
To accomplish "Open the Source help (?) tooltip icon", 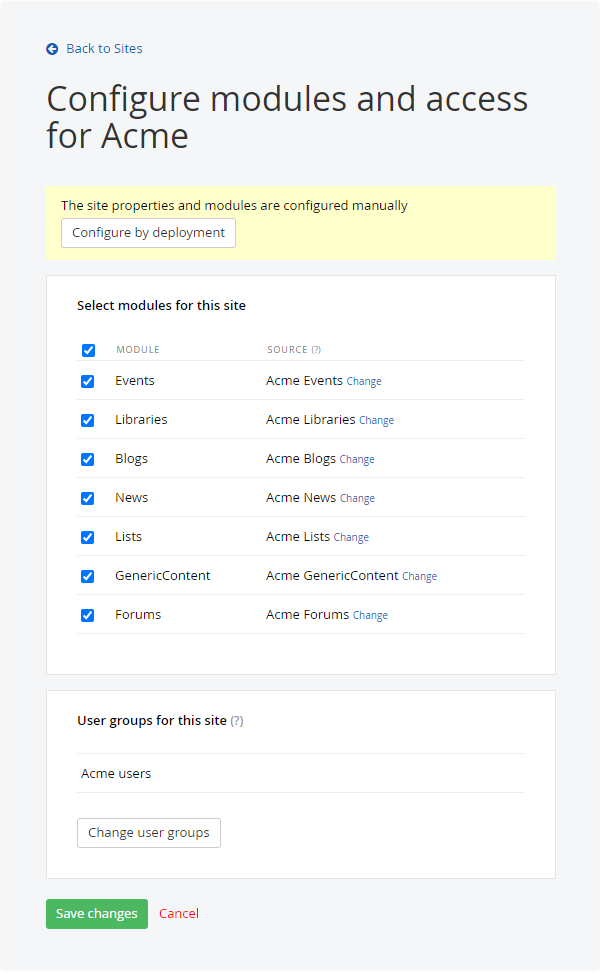I will pos(316,350).
